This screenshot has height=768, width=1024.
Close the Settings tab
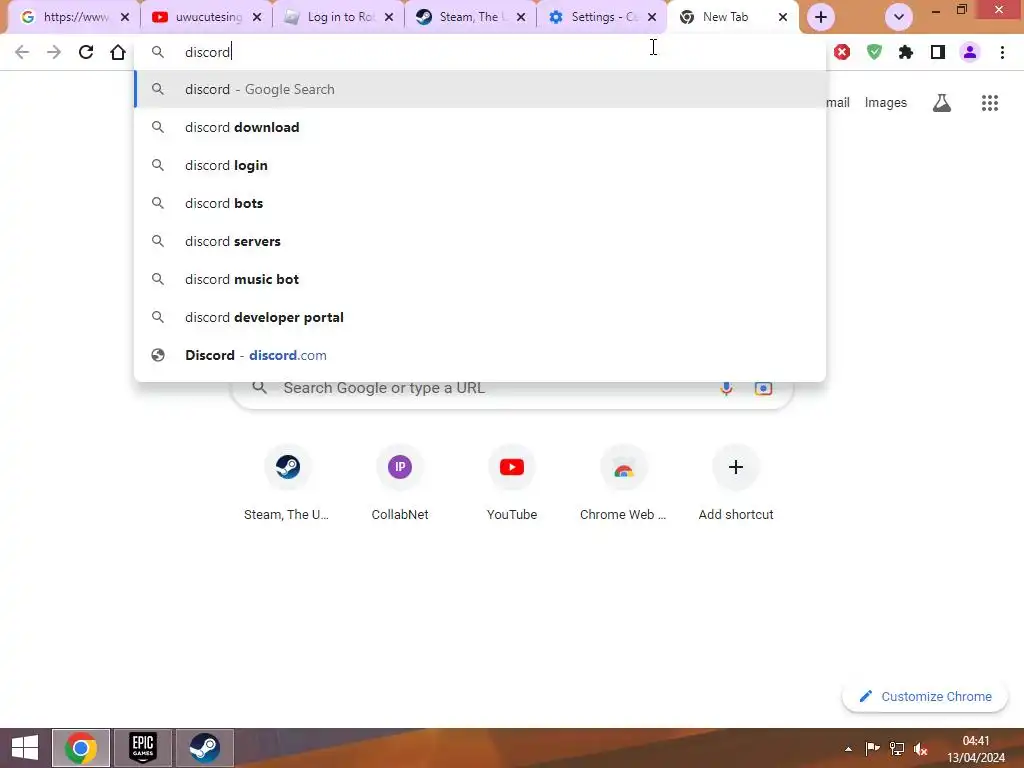651,18
